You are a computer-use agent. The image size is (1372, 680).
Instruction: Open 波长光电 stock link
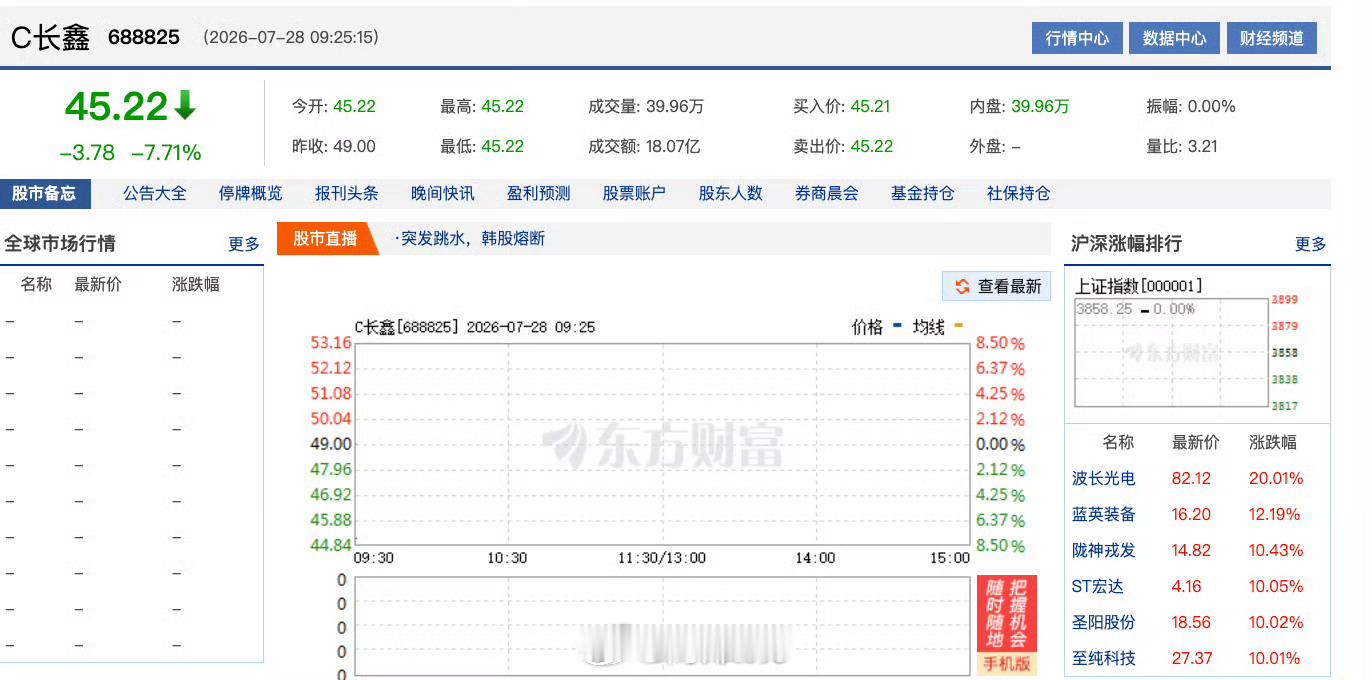tap(1104, 478)
